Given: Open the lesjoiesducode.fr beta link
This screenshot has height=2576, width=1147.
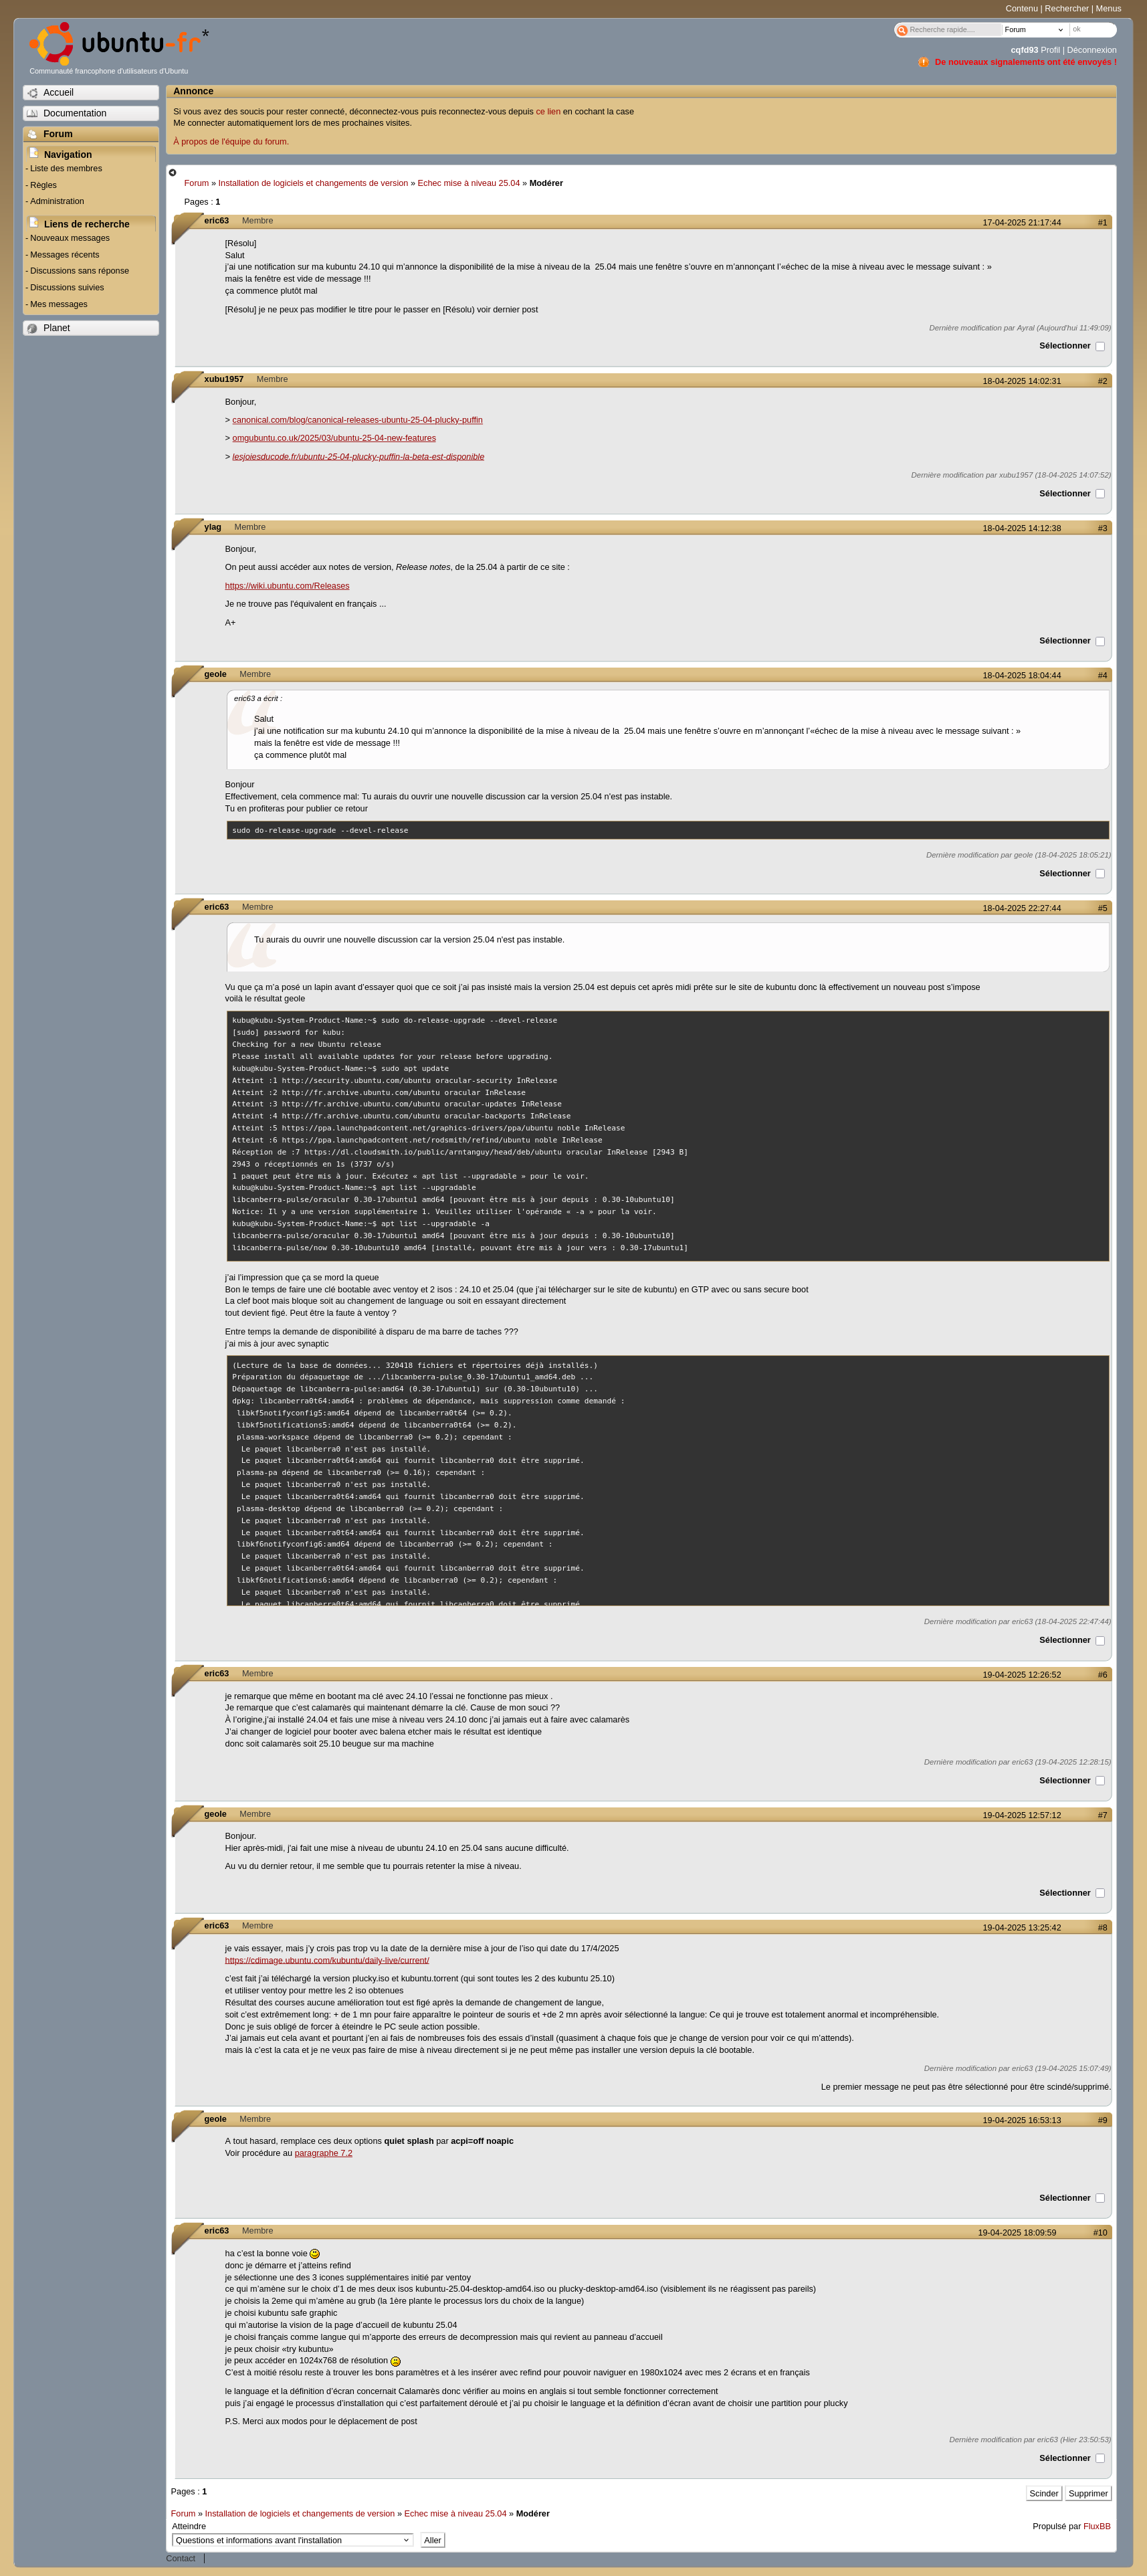Looking at the screenshot, I should [358, 457].
